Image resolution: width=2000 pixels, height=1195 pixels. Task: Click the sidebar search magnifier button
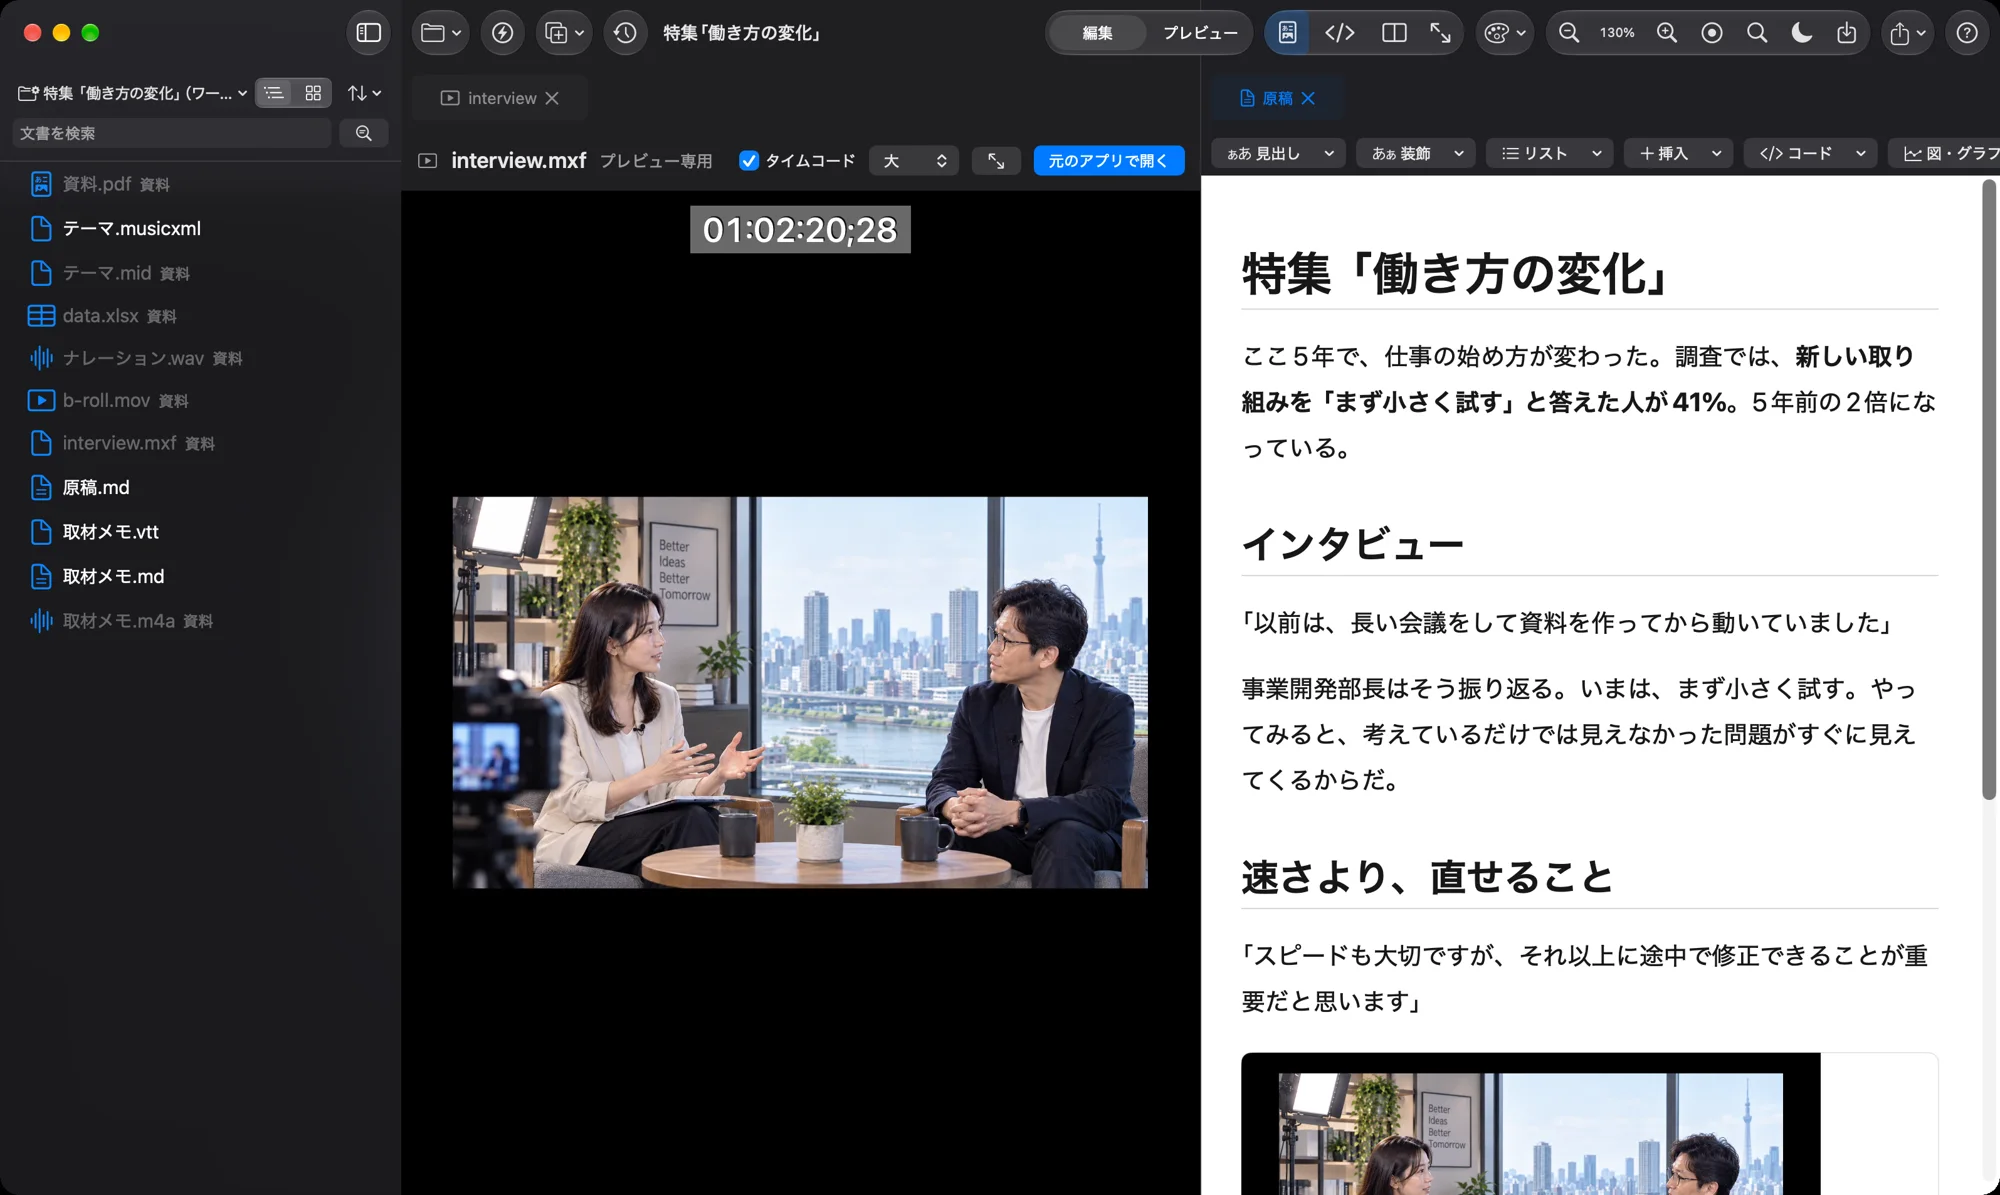[x=364, y=133]
